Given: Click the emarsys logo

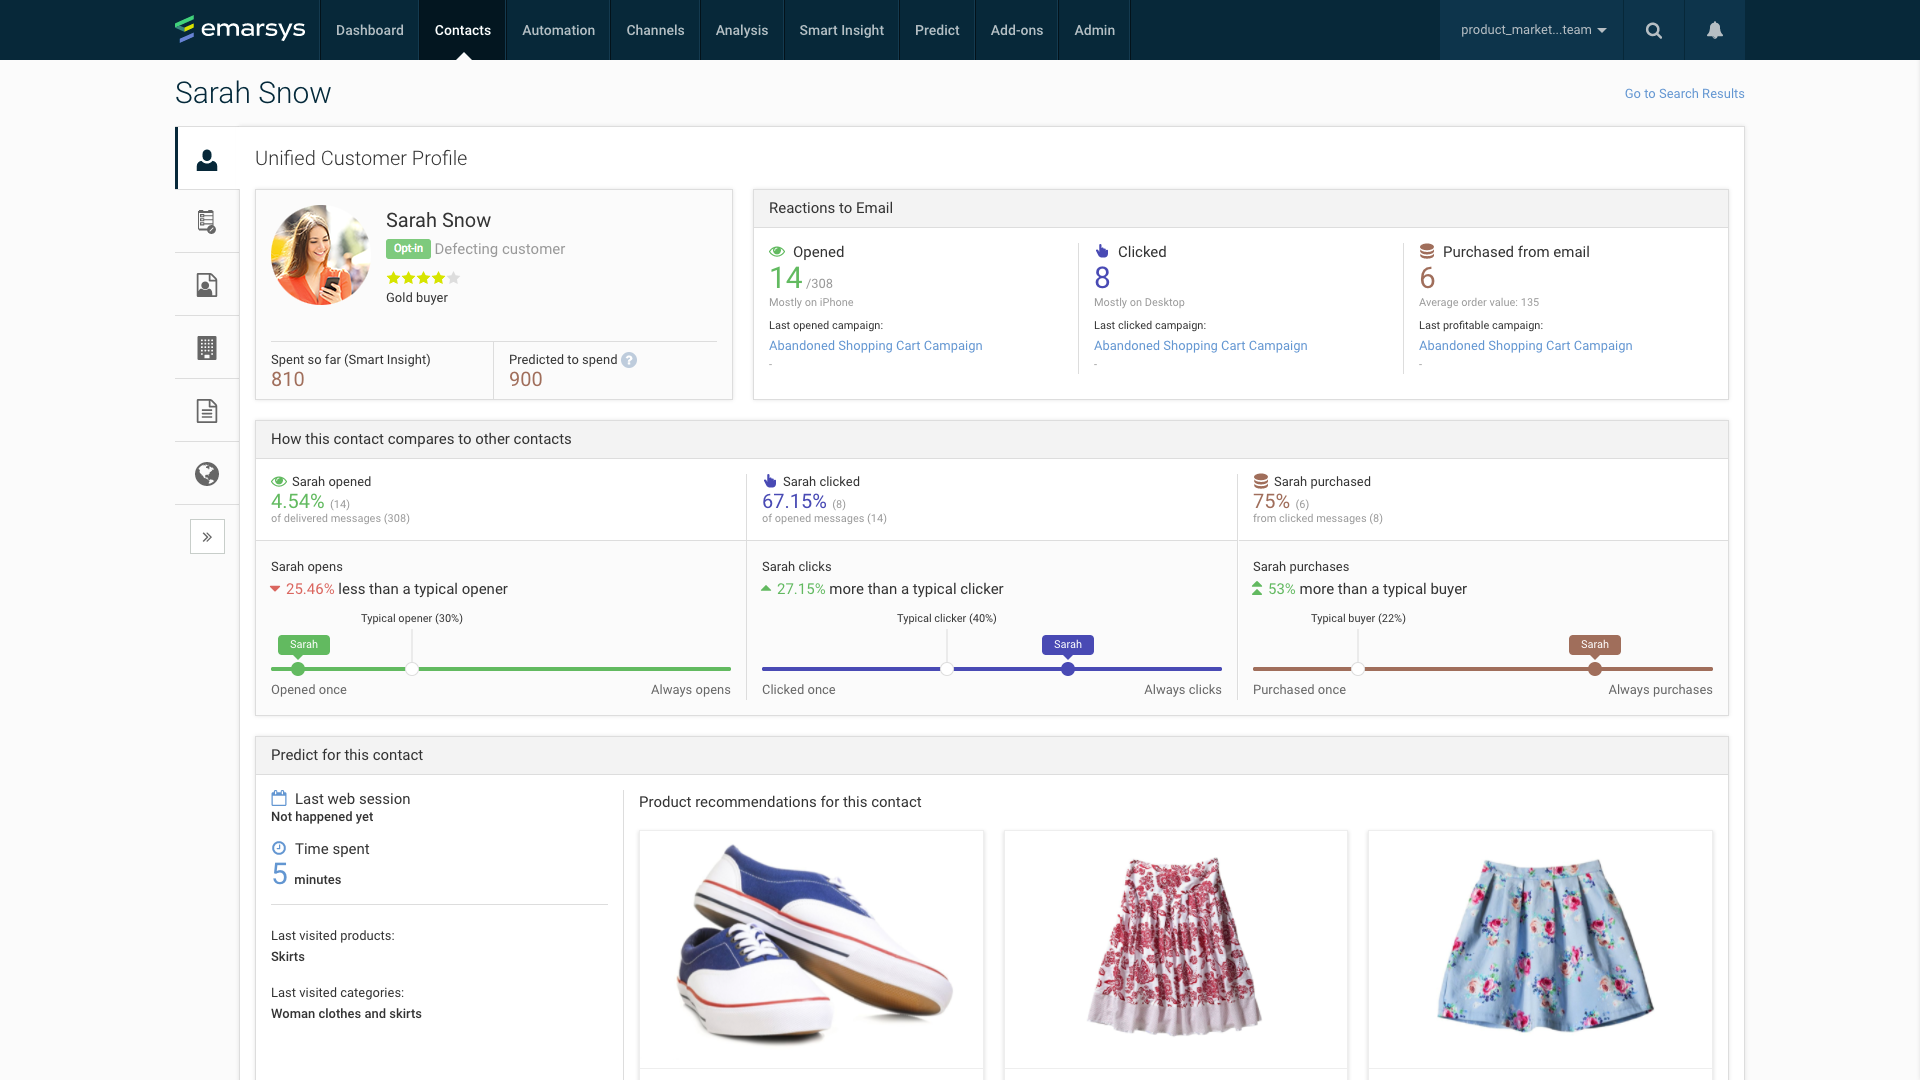Looking at the screenshot, I should 240,29.
